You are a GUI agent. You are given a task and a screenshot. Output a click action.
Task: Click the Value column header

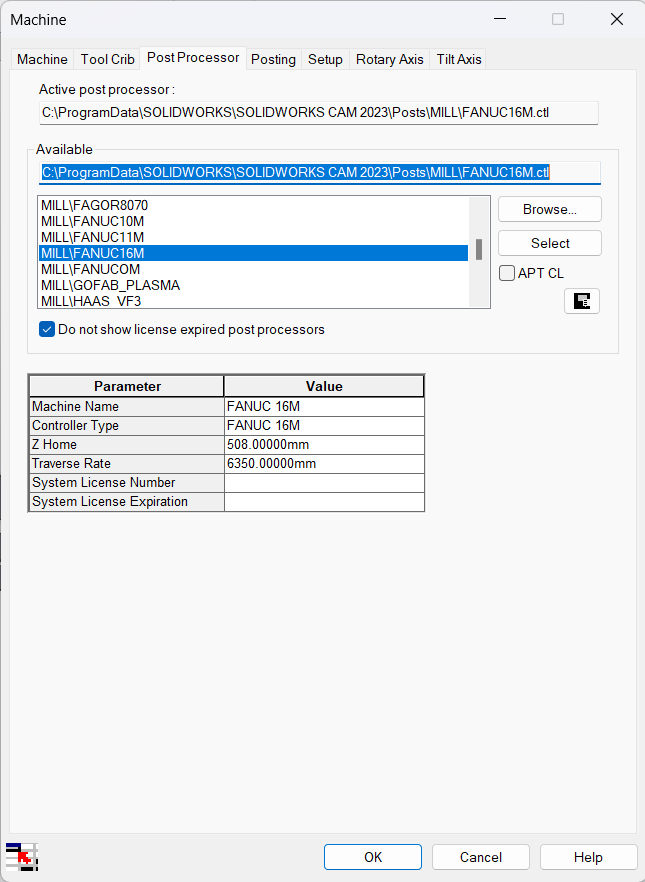pos(324,386)
